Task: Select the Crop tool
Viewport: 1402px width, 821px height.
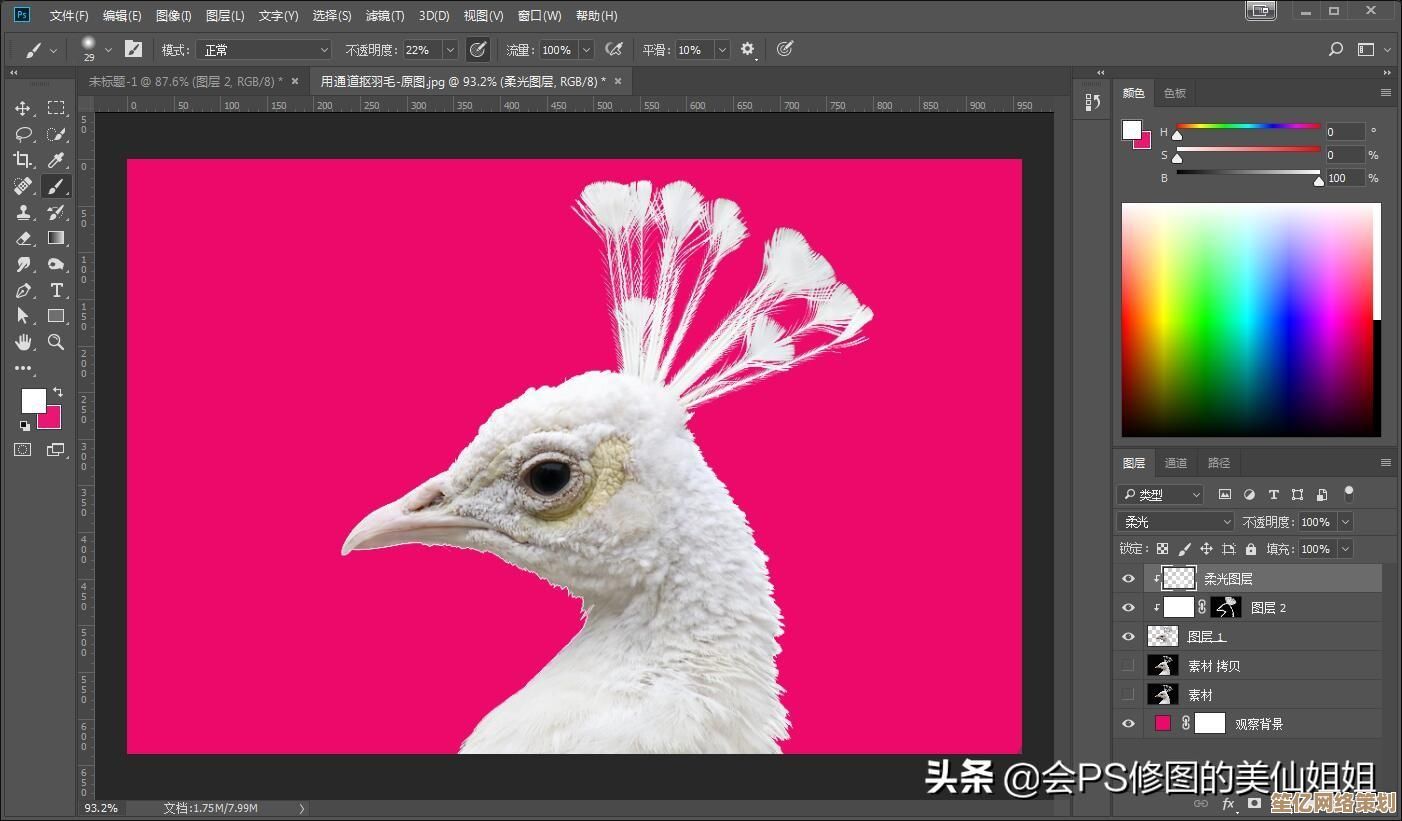Action: 22,160
